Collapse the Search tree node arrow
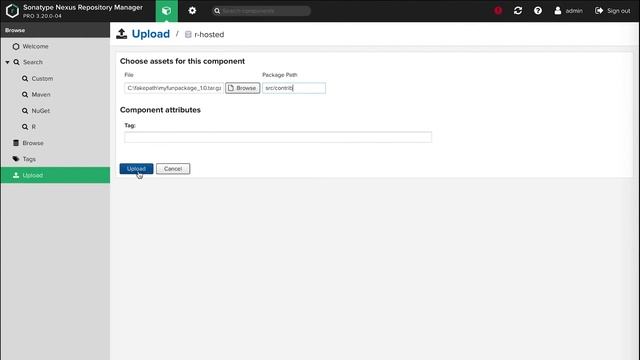The image size is (640, 360). click(7, 62)
